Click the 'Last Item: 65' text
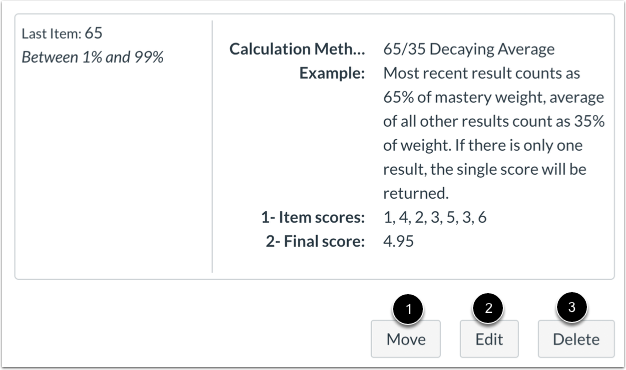 (62, 34)
